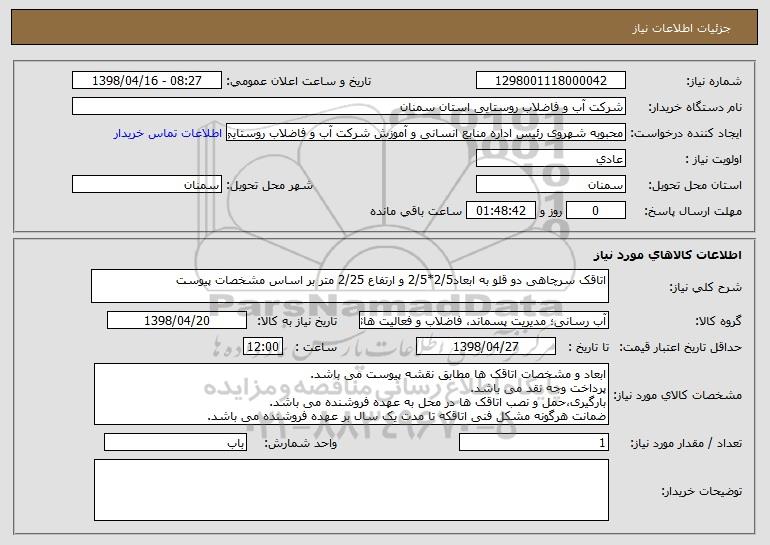Viewport: 770px width, 545px height.
Task: Click the delivery province field سمنان
Action: (550, 185)
